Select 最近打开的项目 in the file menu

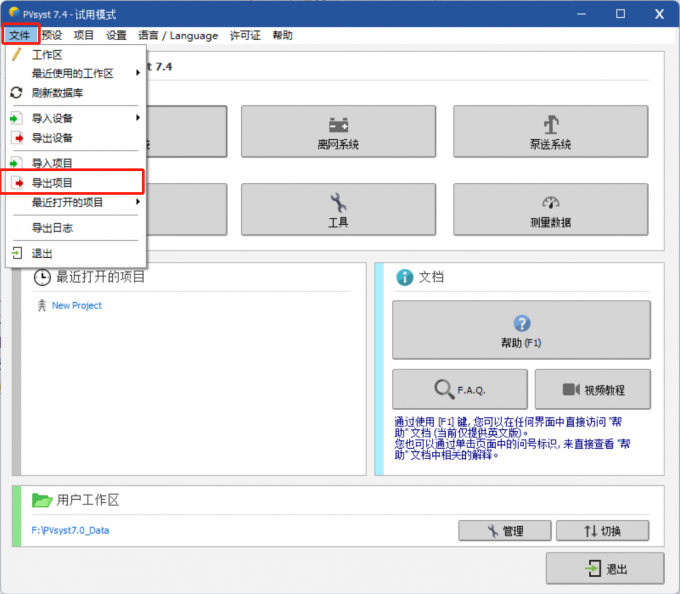coord(67,202)
